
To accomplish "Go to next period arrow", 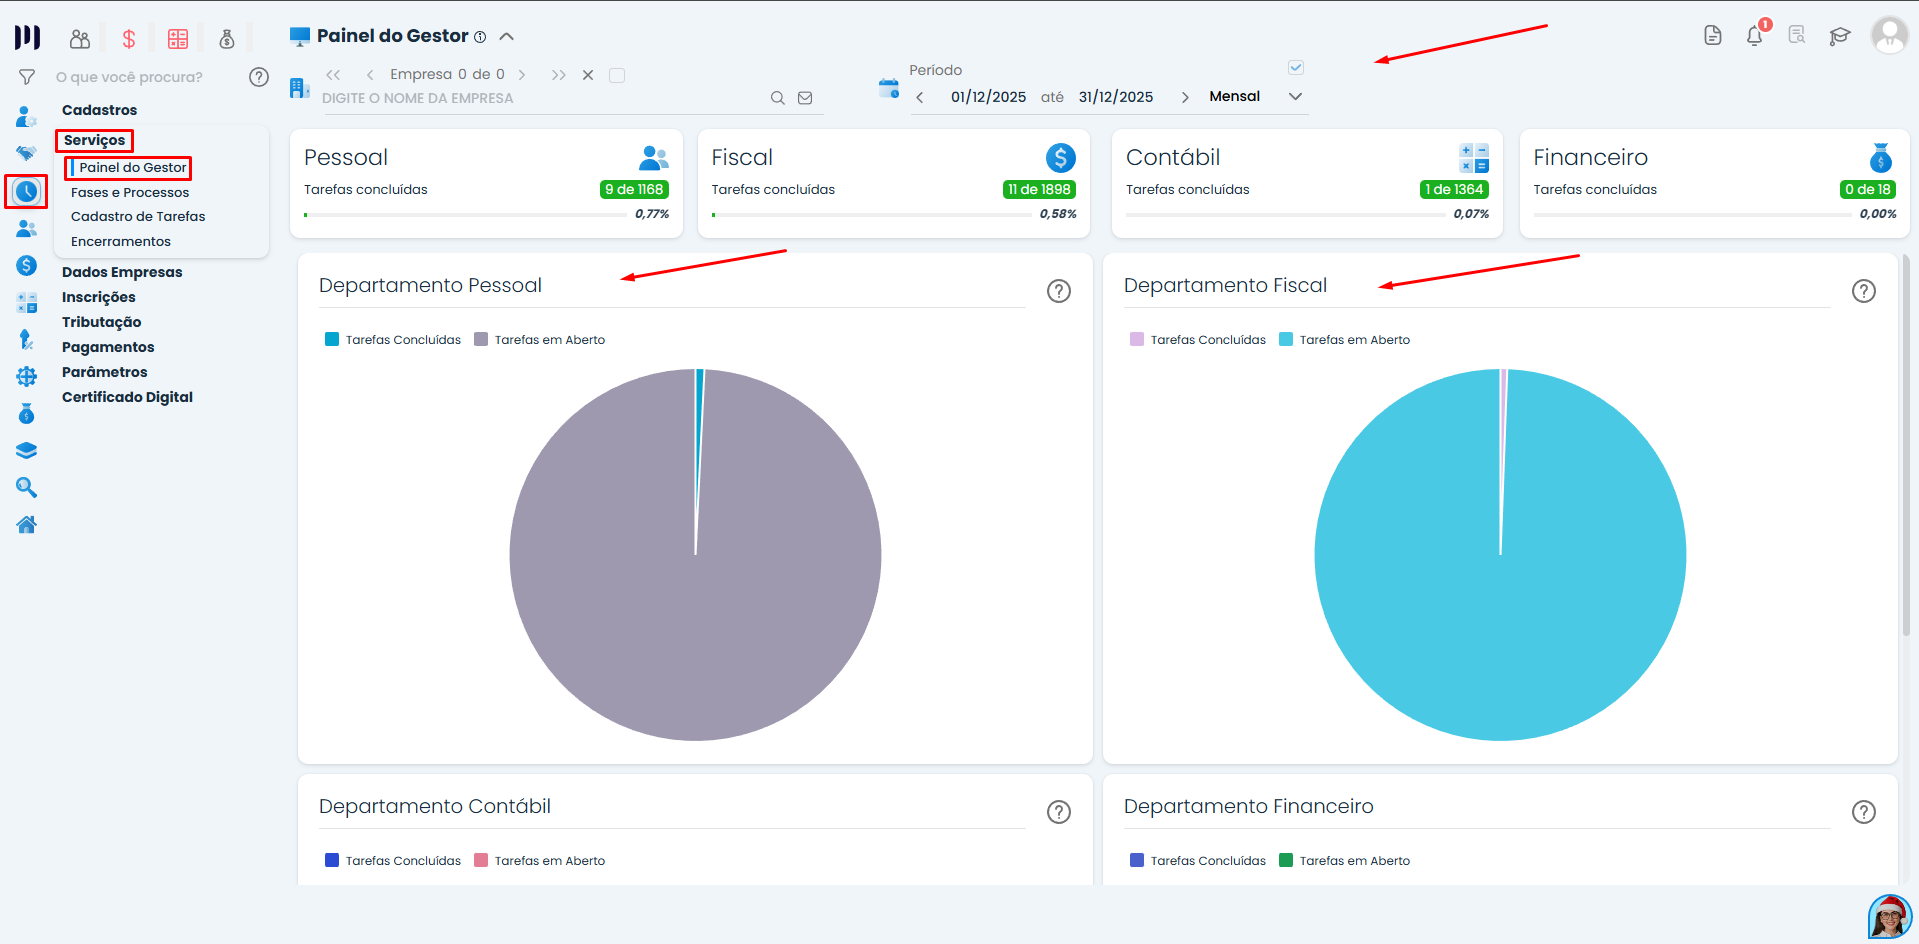I will pyautogui.click(x=1185, y=97).
